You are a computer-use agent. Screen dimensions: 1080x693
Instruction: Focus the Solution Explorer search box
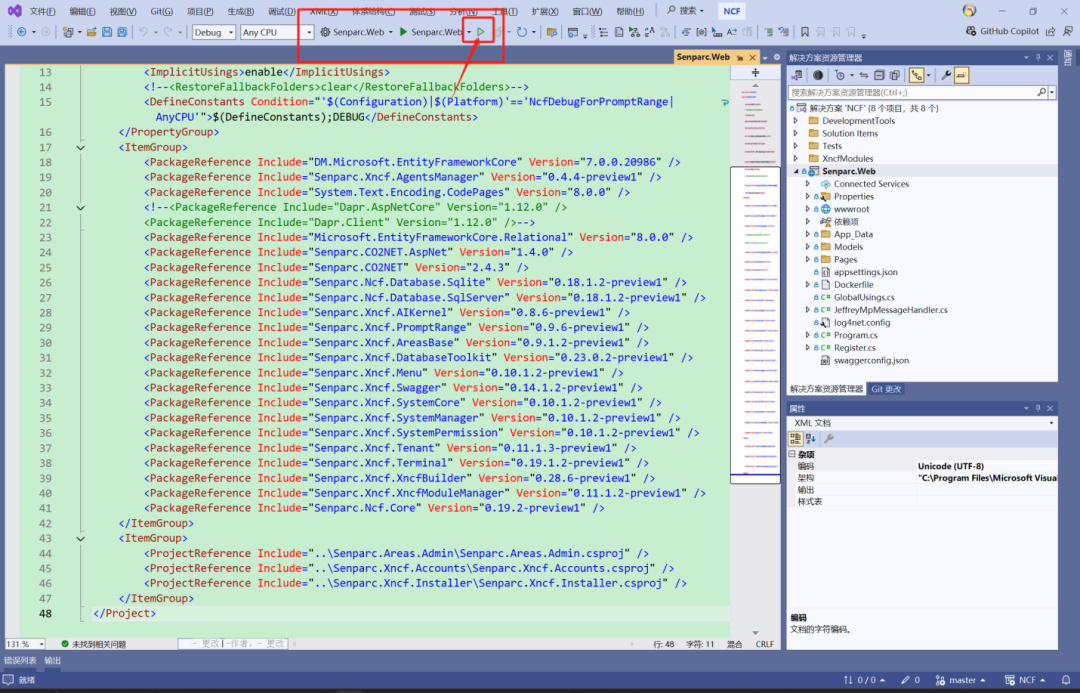click(912, 92)
